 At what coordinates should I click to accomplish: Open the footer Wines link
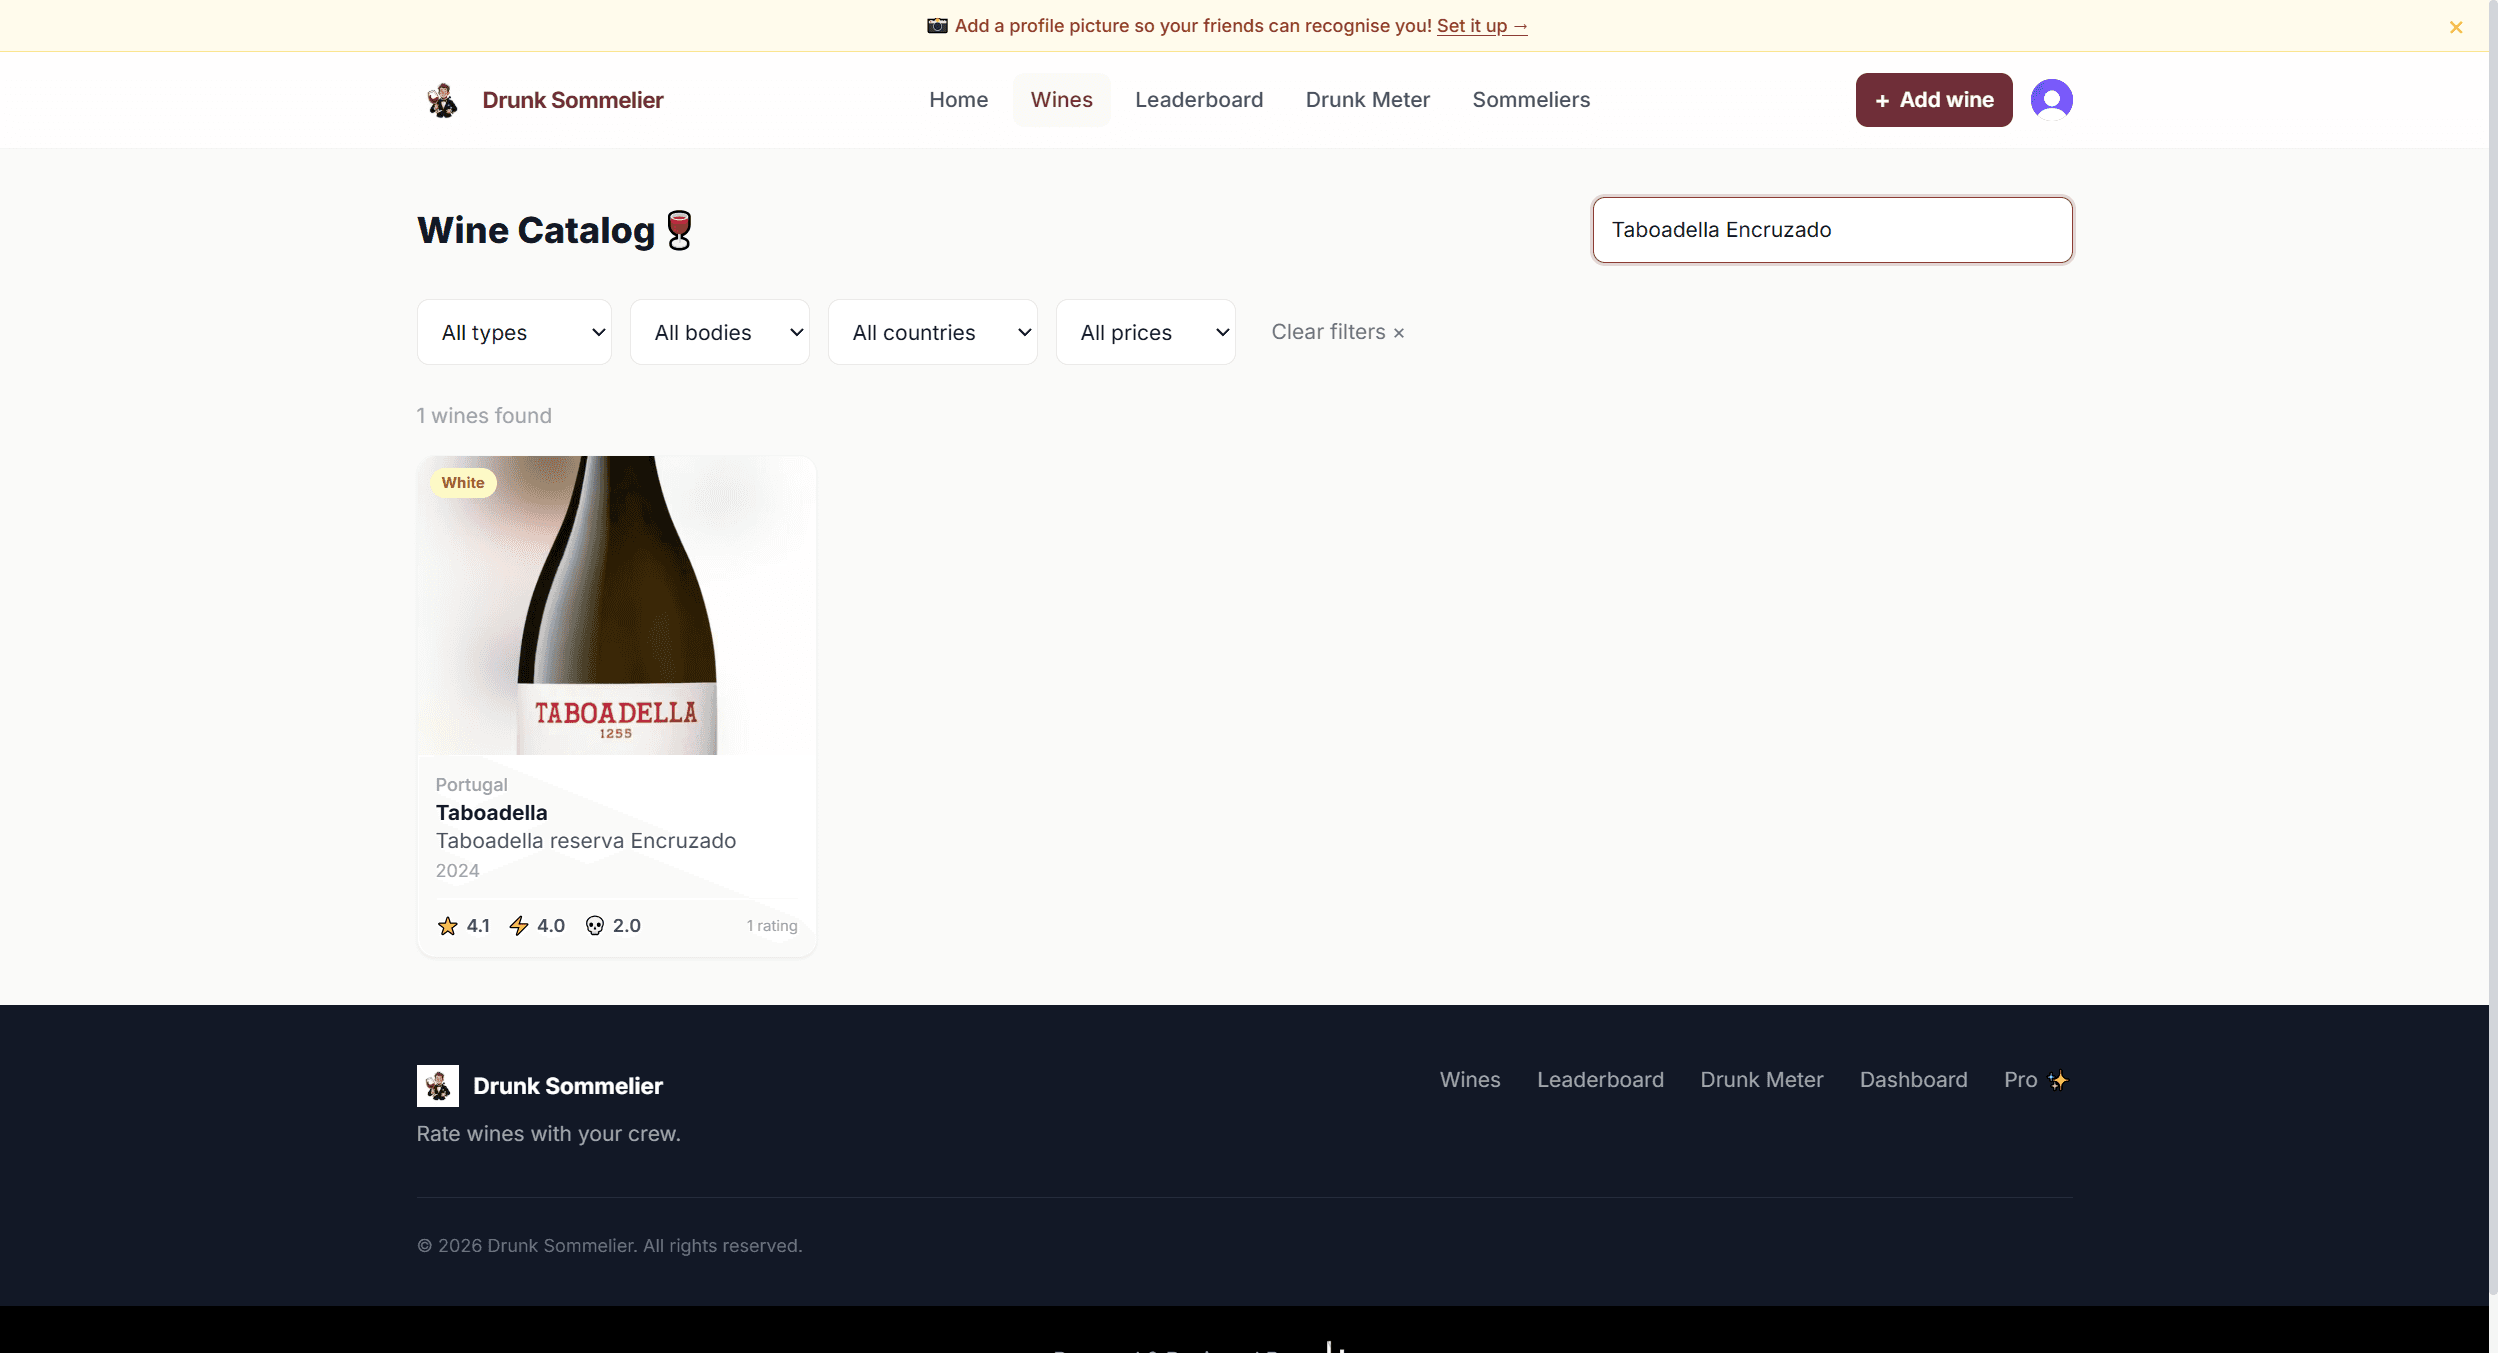click(1469, 1080)
